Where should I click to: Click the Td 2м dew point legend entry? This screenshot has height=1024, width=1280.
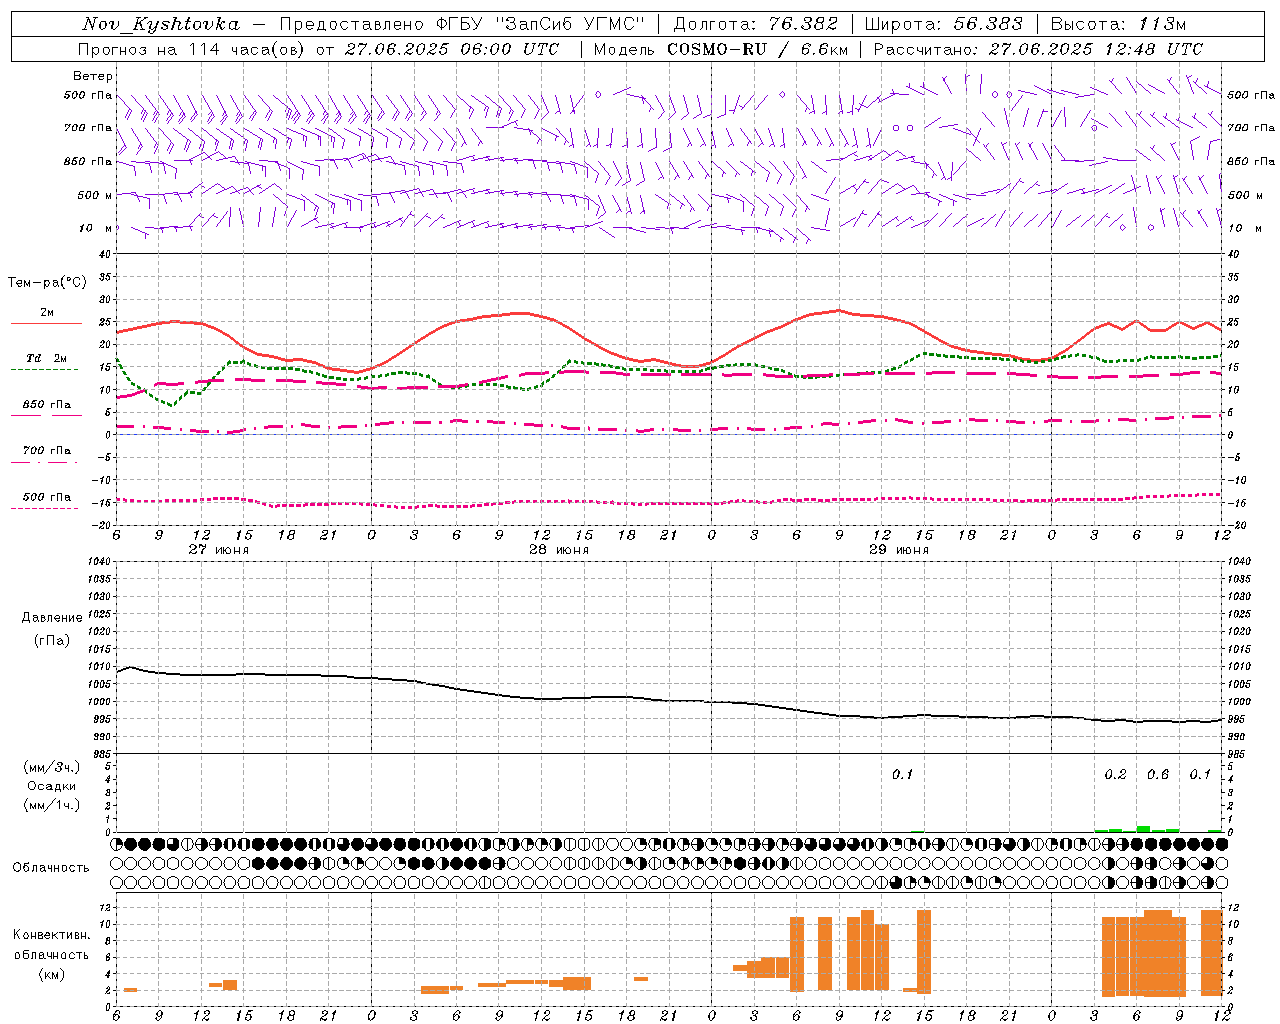(x=47, y=358)
